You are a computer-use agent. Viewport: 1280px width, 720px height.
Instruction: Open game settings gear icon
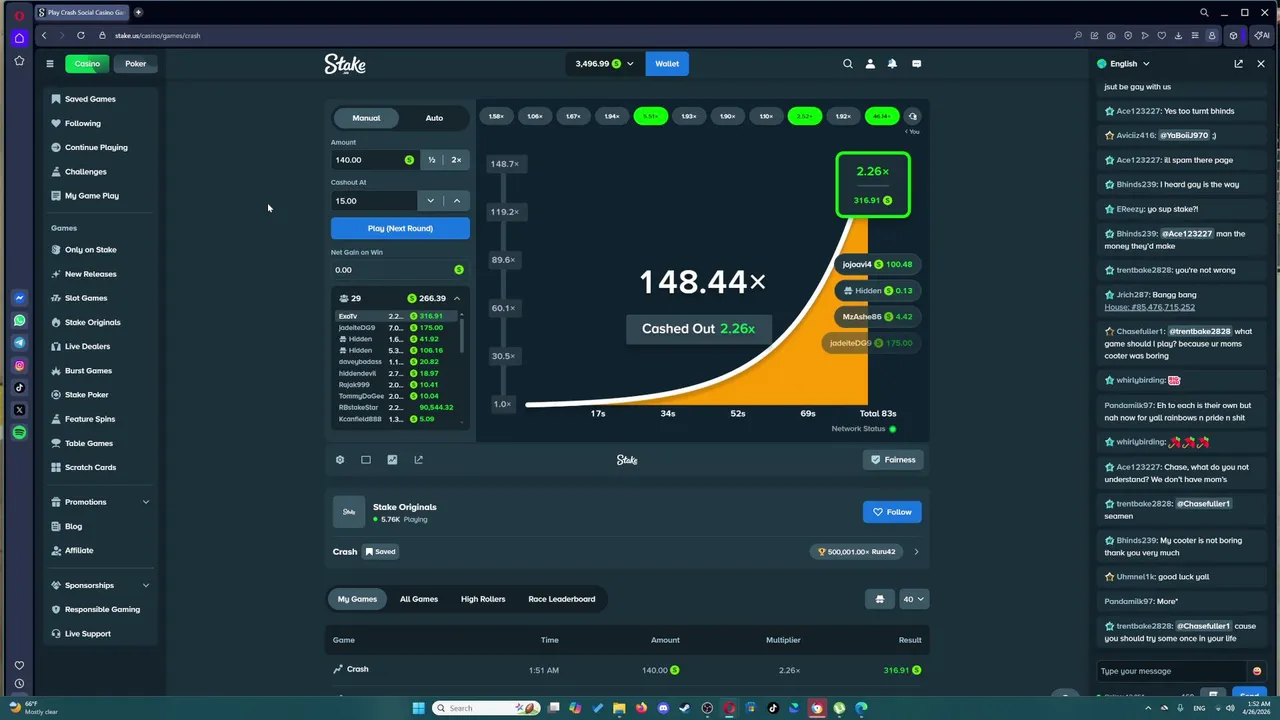340,460
